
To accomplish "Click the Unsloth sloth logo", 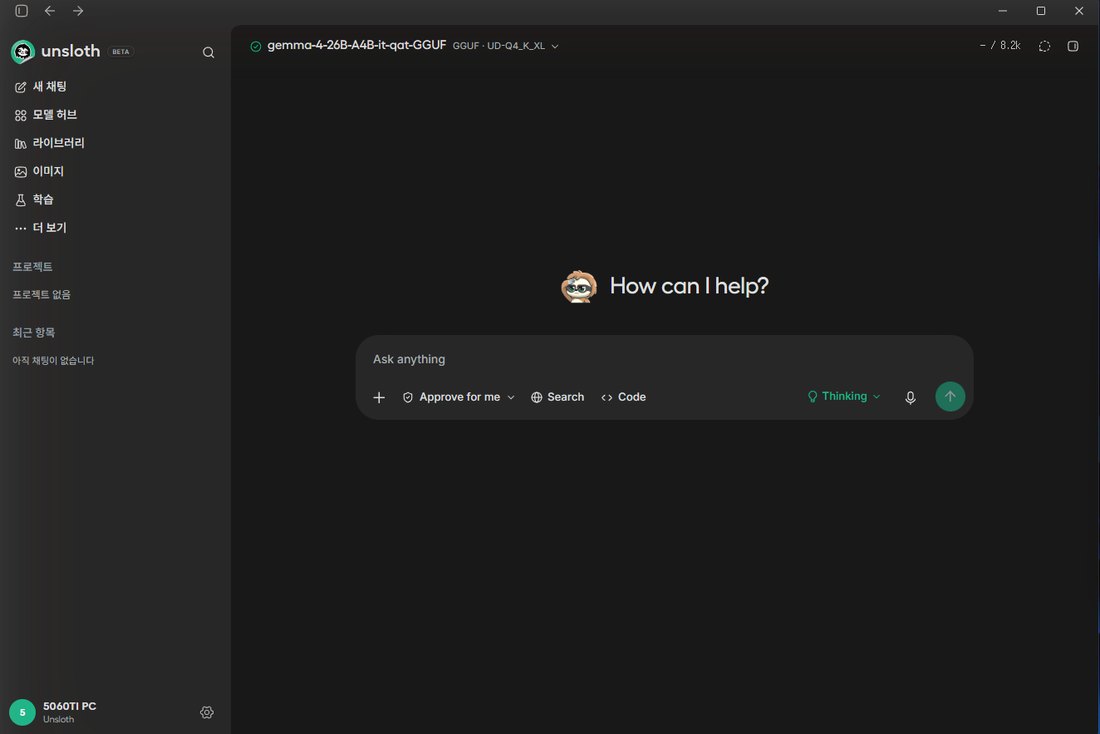I will 22,51.
